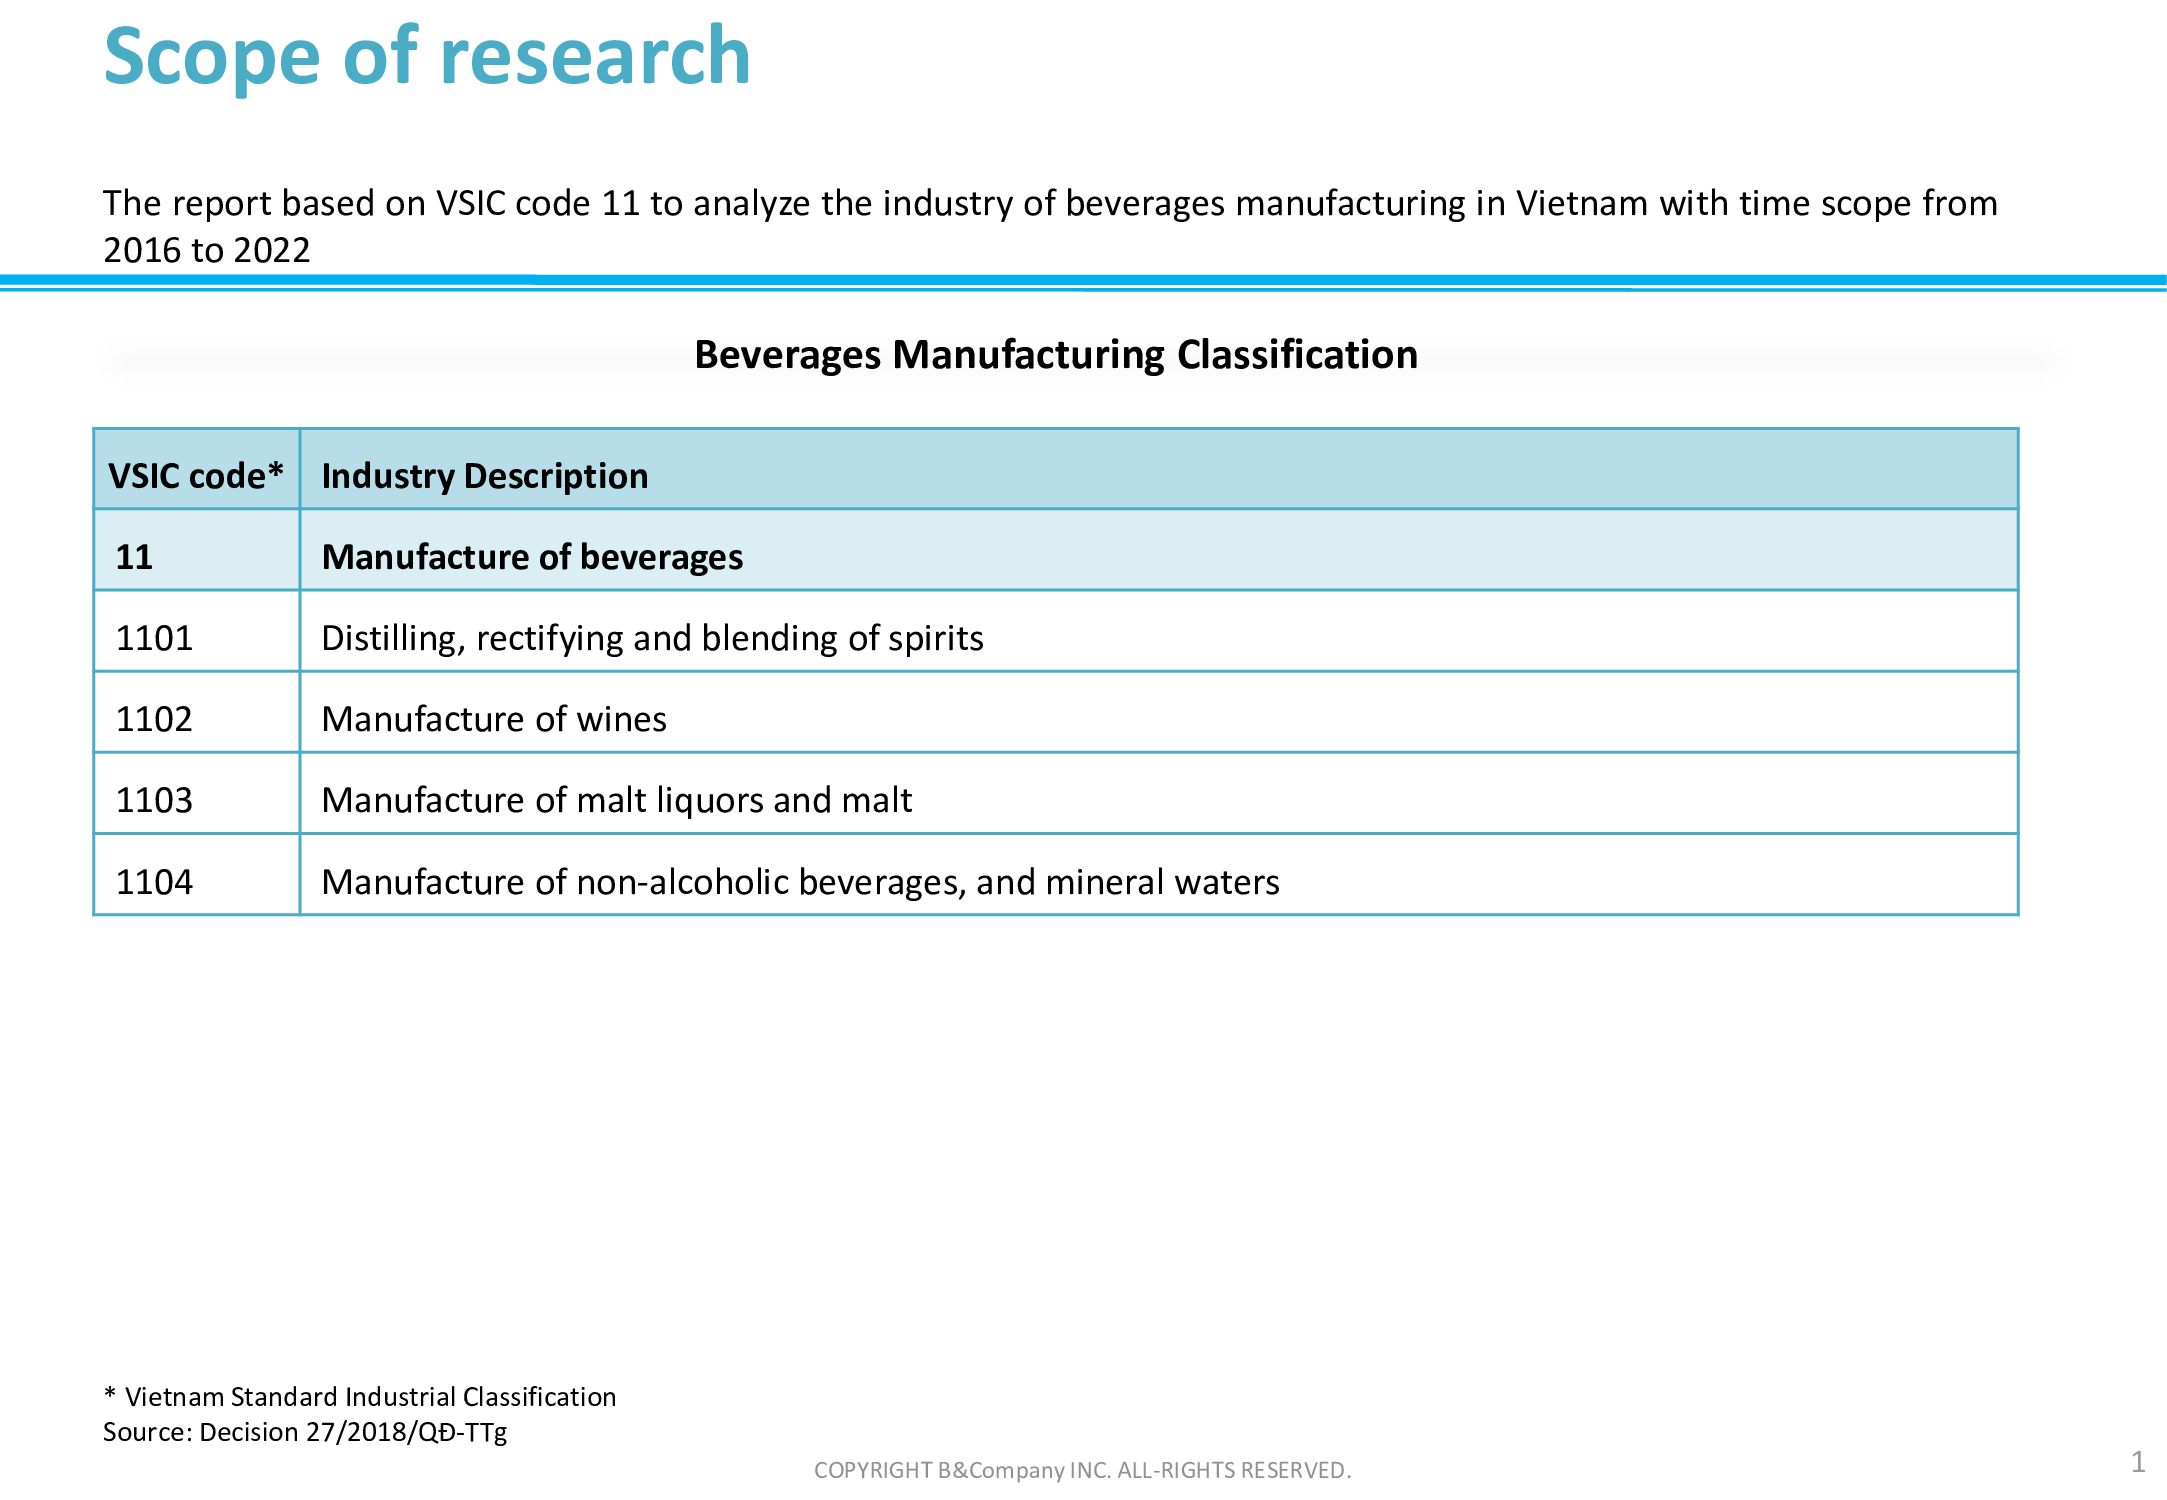Click the 'Manufacture of beverages' cell
This screenshot has height=1500, width=2167.
click(532, 556)
